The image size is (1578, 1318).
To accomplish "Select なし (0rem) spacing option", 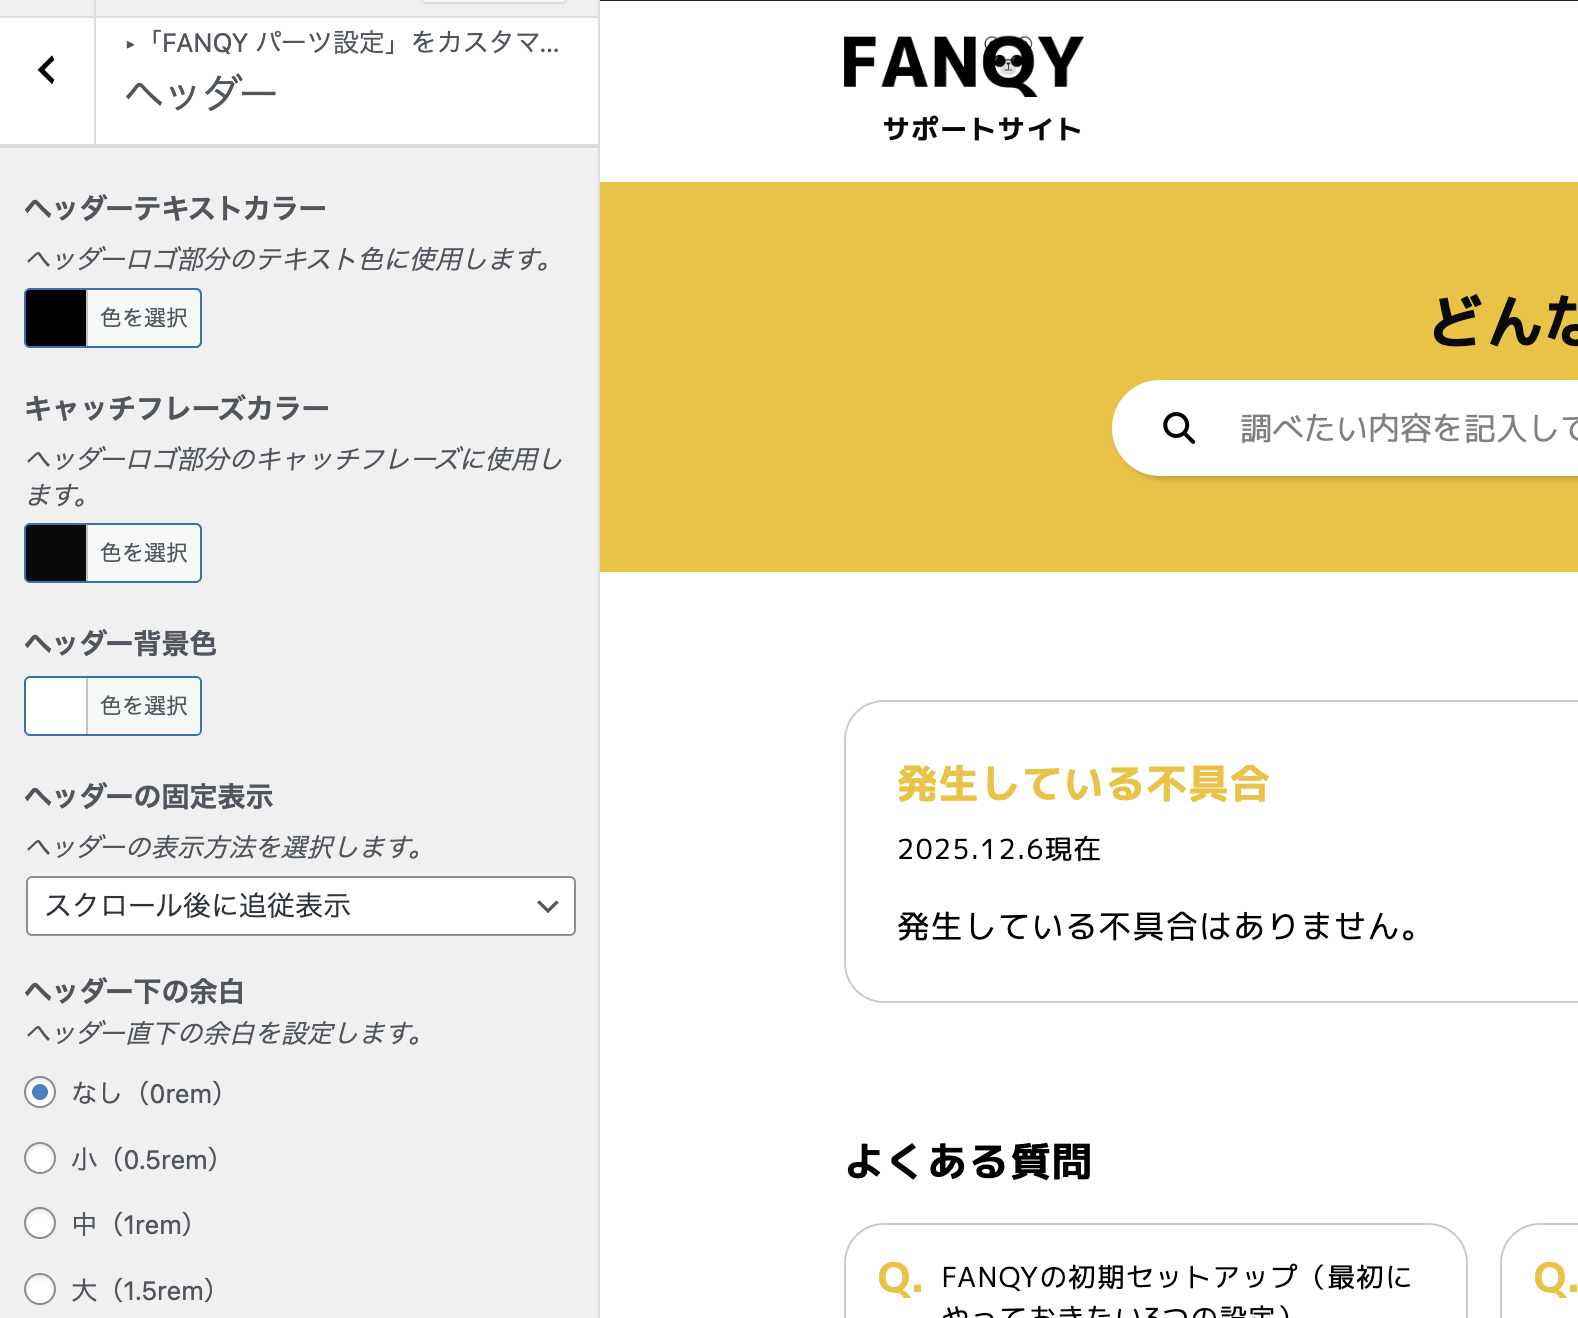I will (40, 1093).
